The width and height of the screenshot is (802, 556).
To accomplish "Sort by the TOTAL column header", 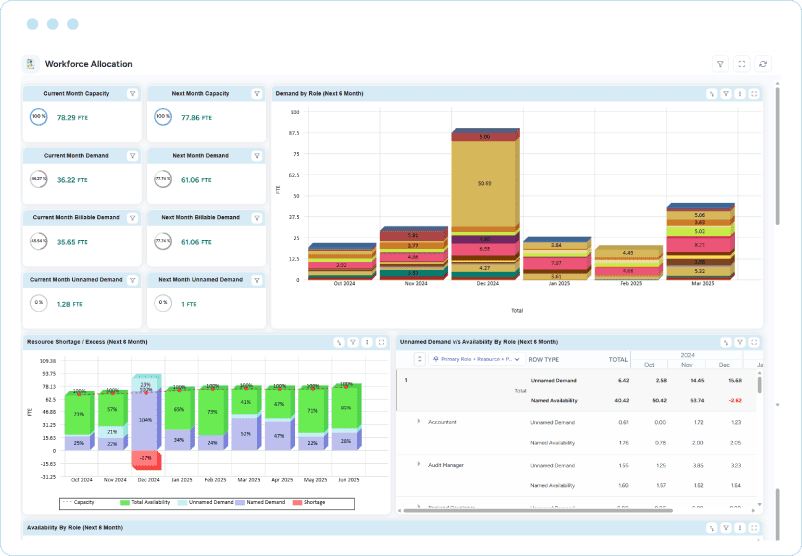I will 618,360.
